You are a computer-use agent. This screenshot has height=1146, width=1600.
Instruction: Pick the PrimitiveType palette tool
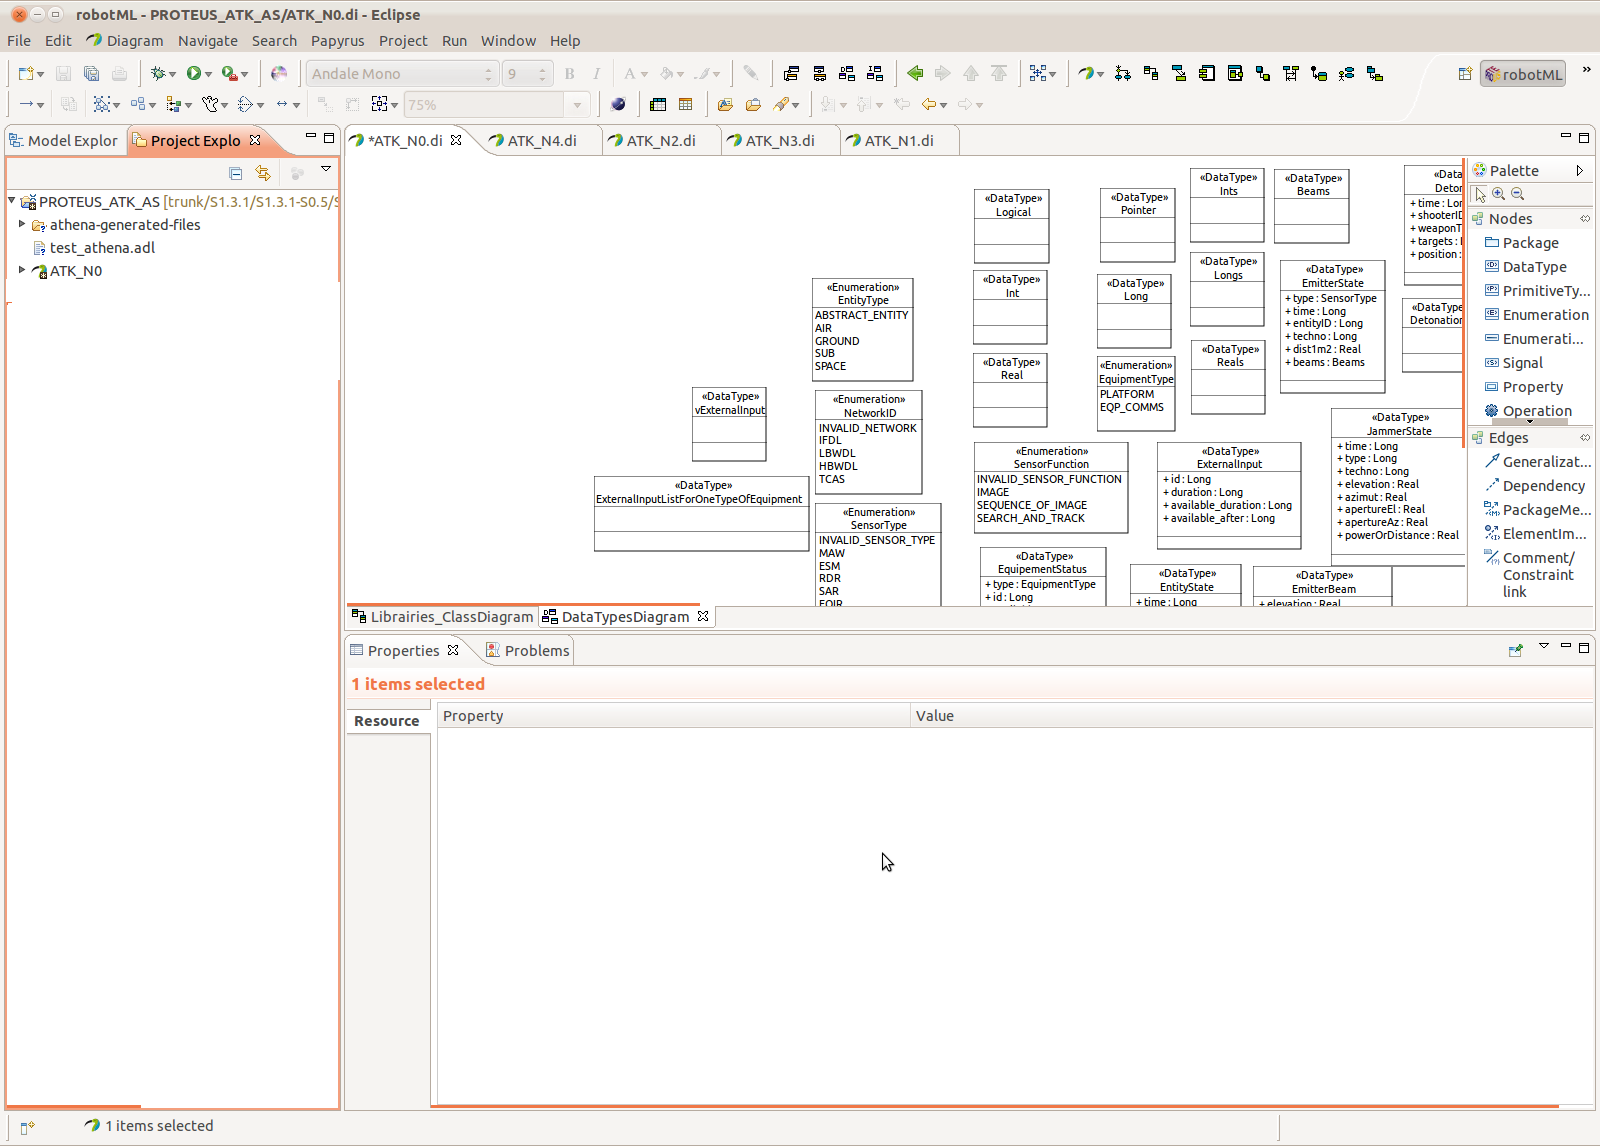tap(1537, 291)
